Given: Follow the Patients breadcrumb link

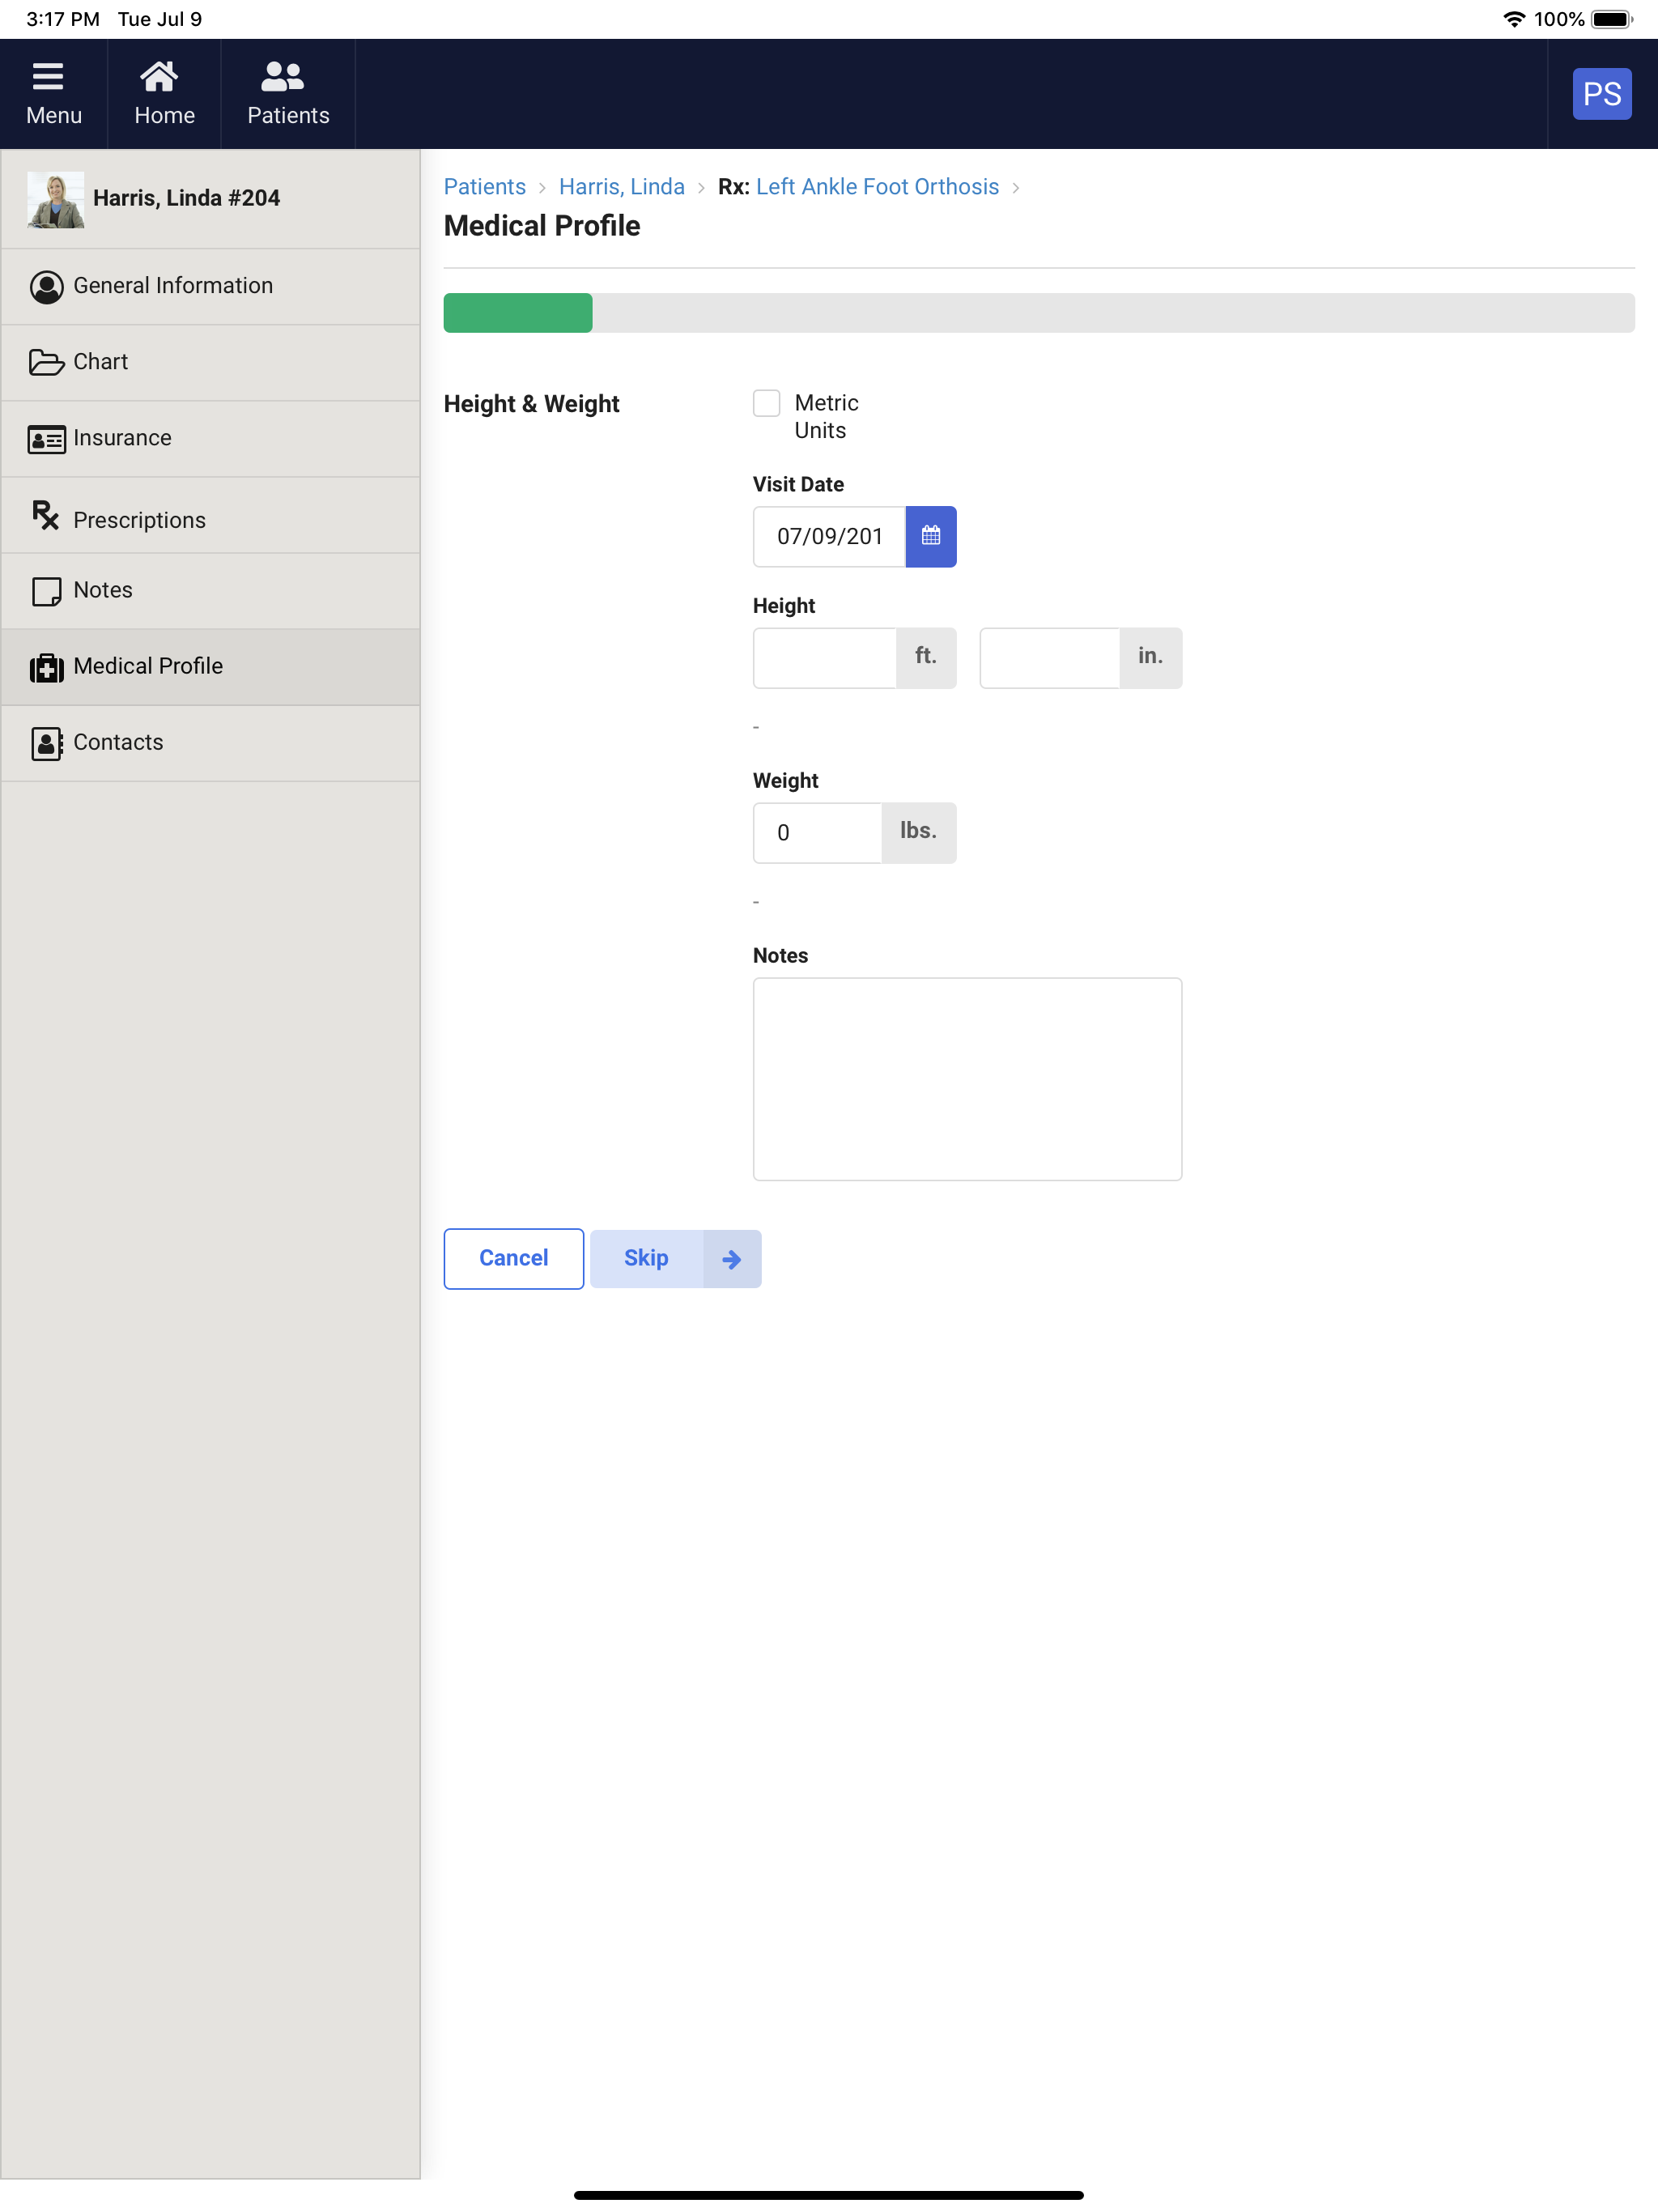Looking at the screenshot, I should tap(485, 187).
